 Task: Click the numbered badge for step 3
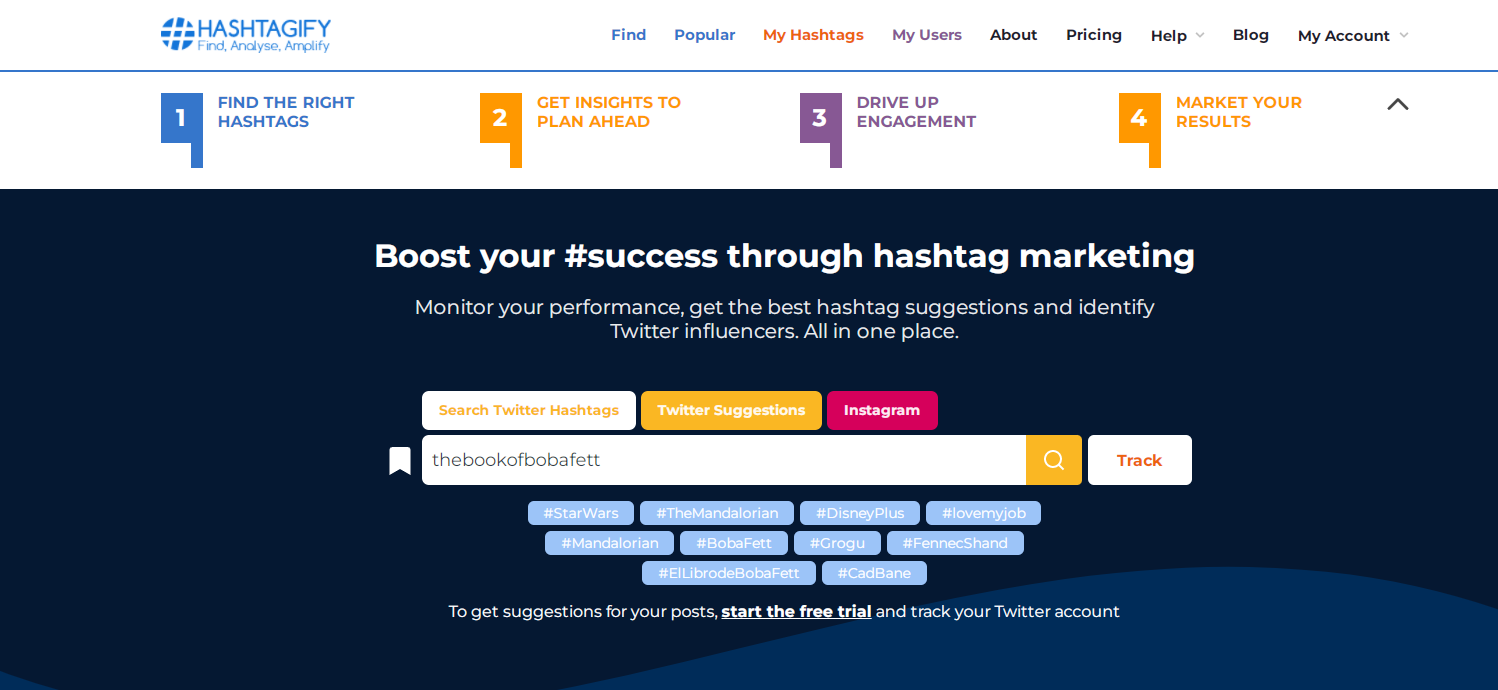[x=820, y=117]
